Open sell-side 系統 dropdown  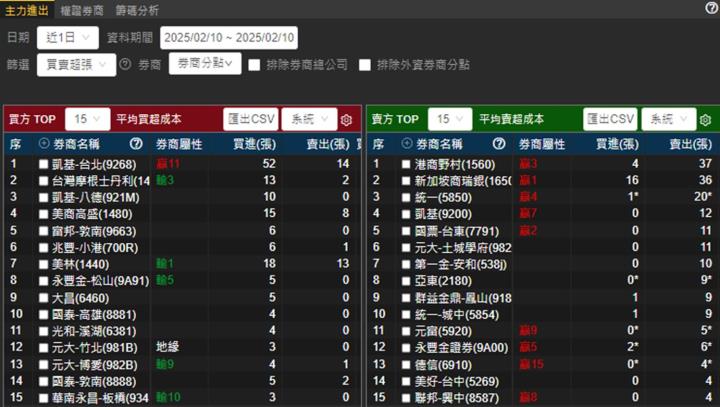click(669, 119)
